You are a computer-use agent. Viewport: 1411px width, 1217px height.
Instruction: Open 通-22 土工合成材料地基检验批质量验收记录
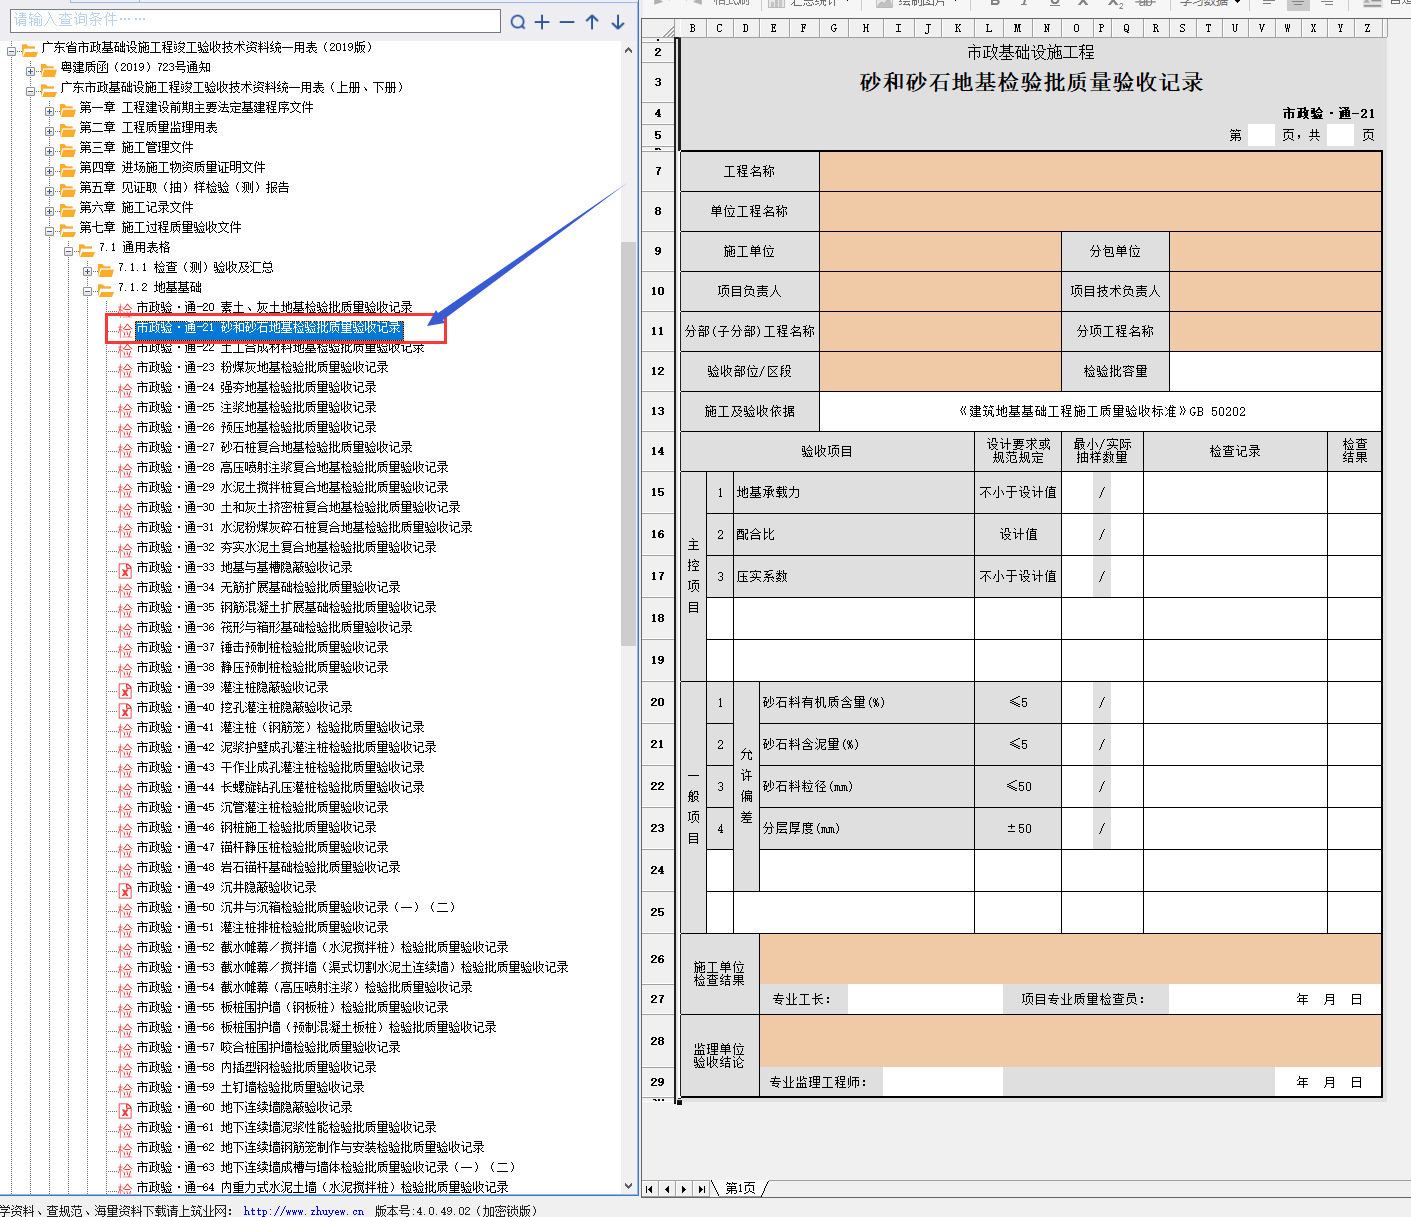pos(280,348)
